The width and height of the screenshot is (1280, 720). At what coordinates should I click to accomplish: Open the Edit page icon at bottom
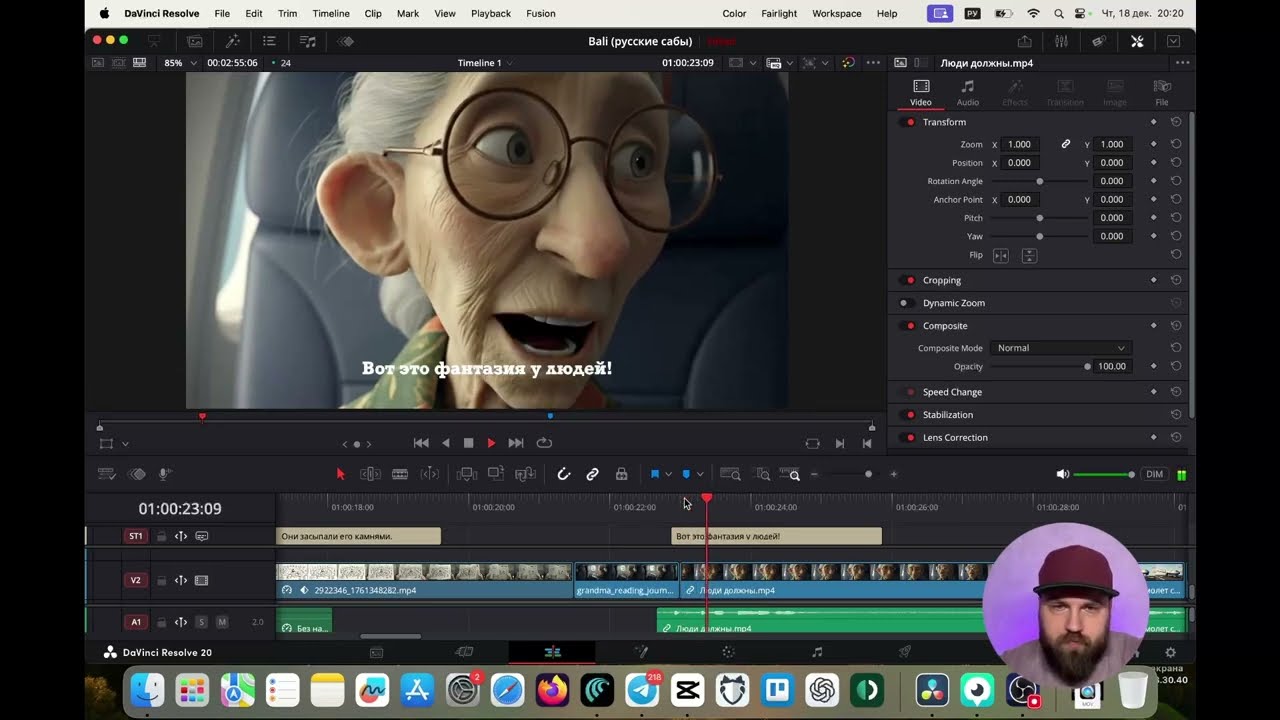[x=552, y=652]
